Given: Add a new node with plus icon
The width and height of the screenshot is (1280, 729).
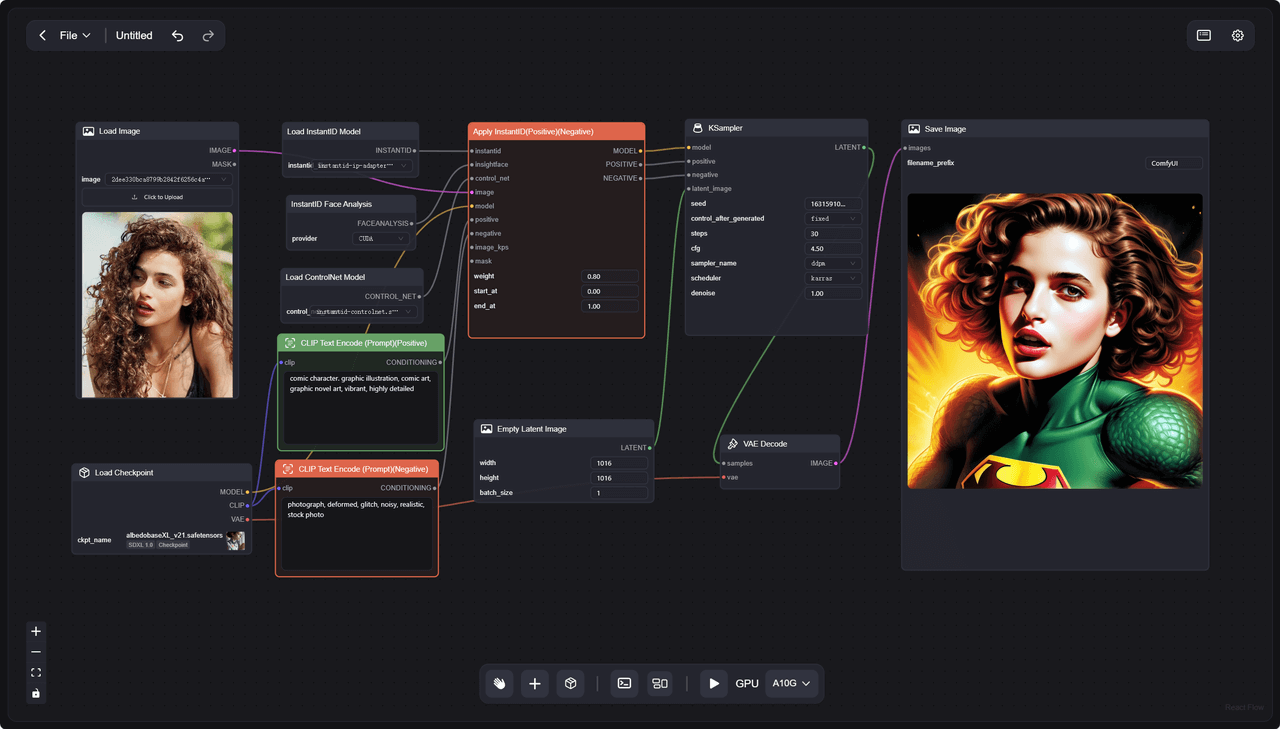Looking at the screenshot, I should [535, 683].
